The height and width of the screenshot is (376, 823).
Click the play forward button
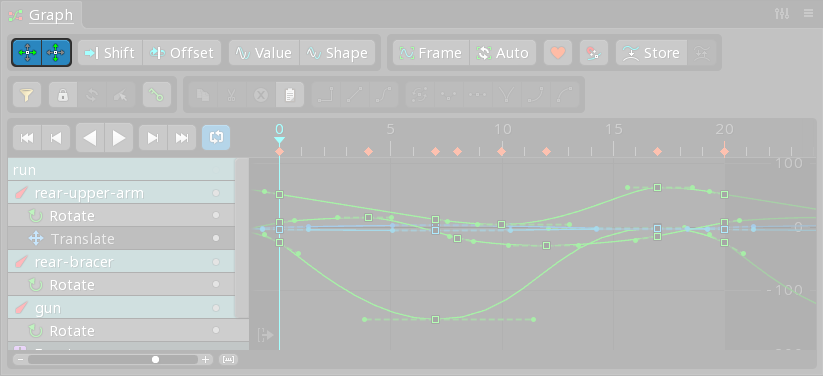pos(119,138)
